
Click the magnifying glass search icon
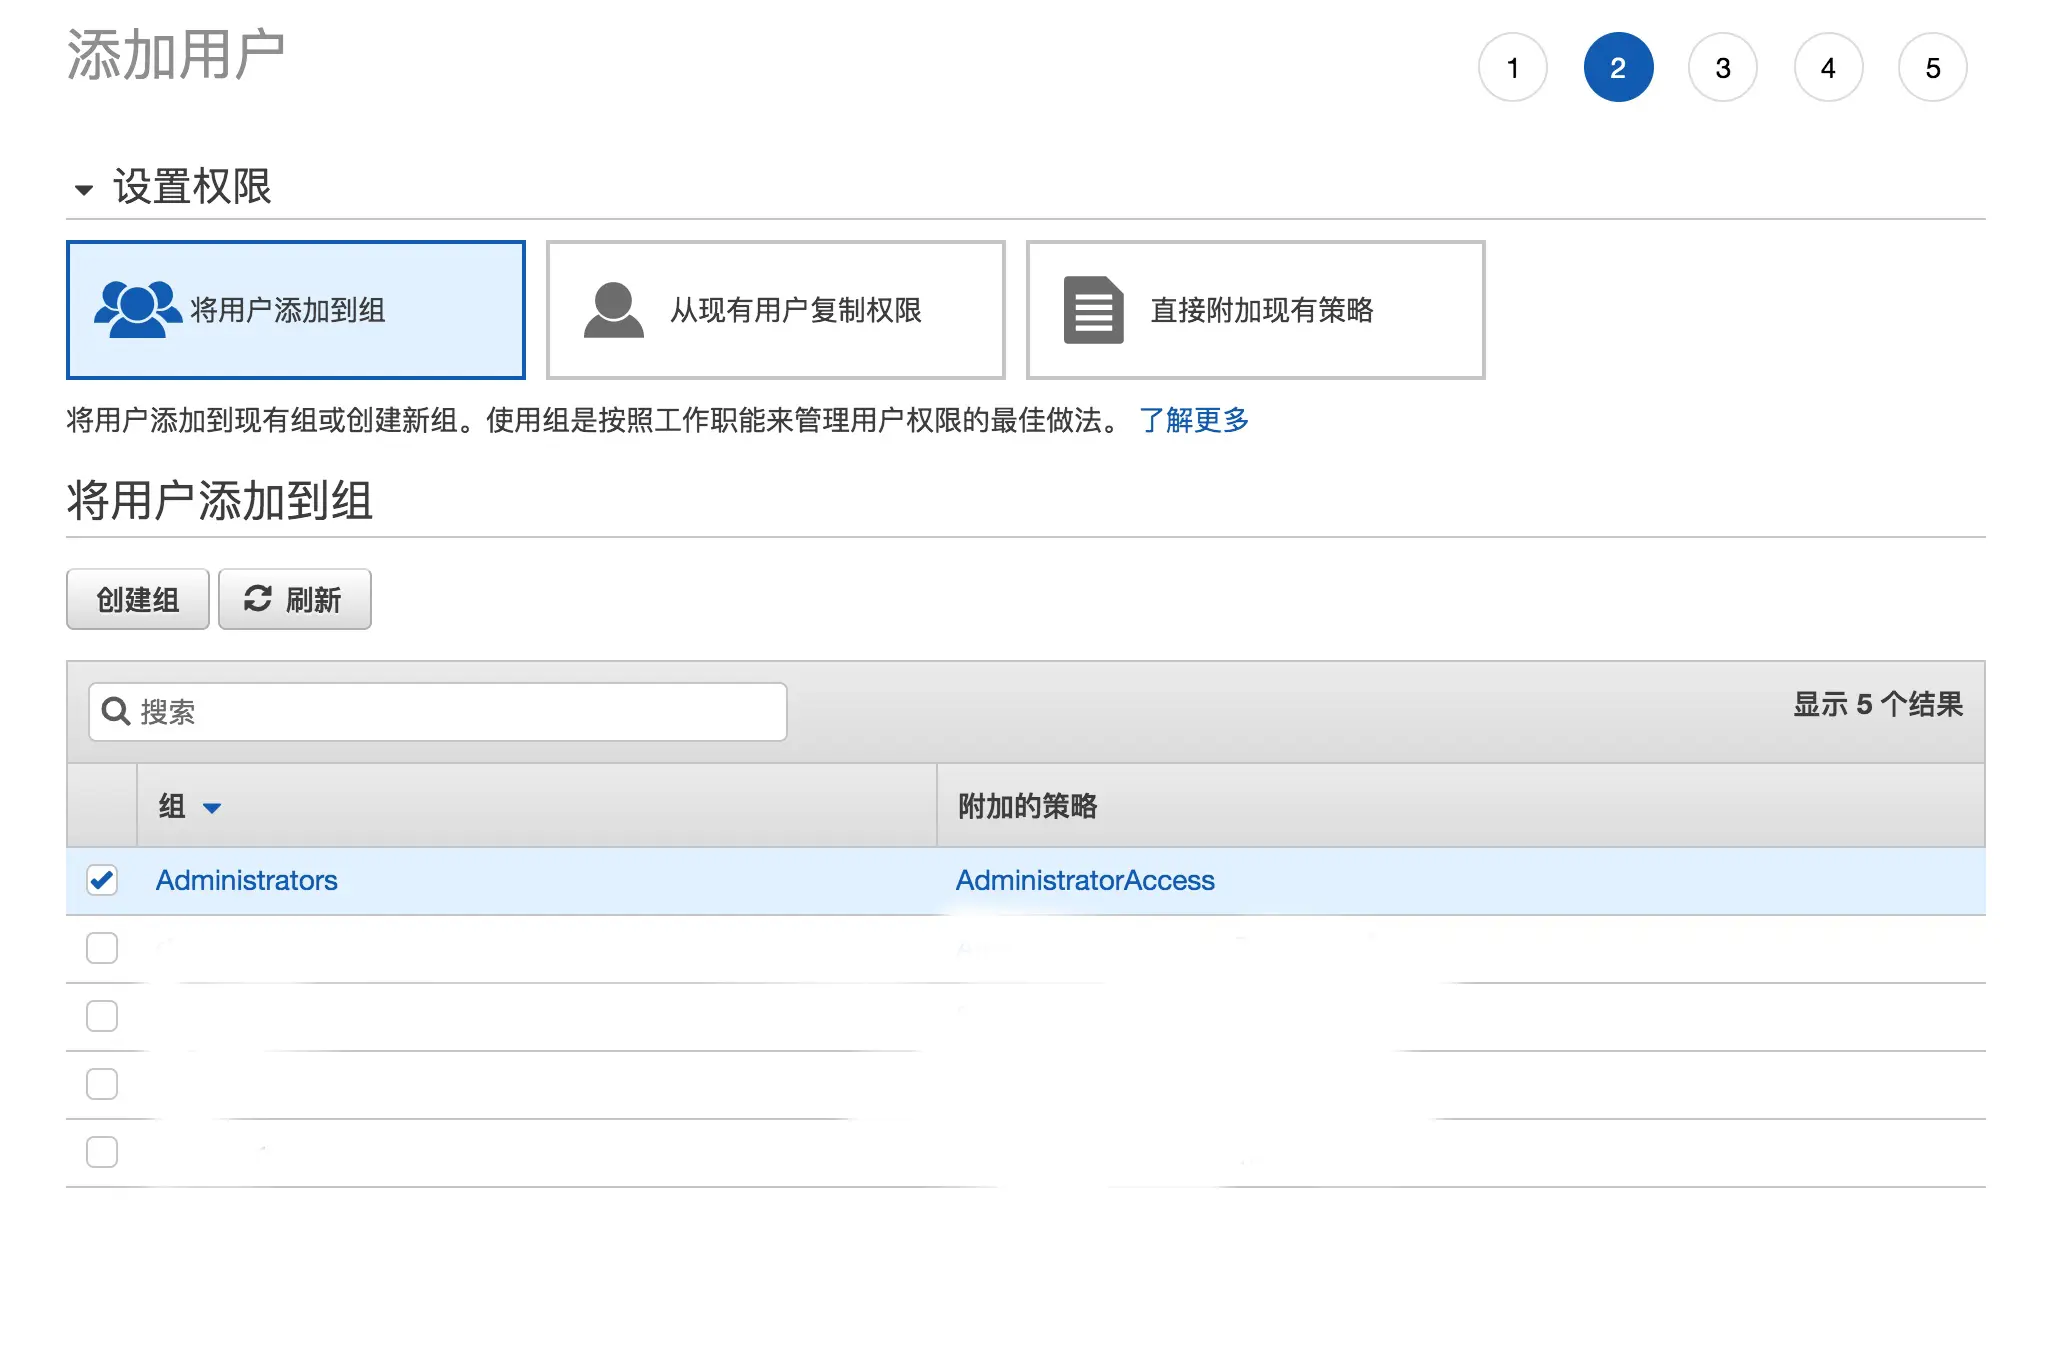coord(116,711)
